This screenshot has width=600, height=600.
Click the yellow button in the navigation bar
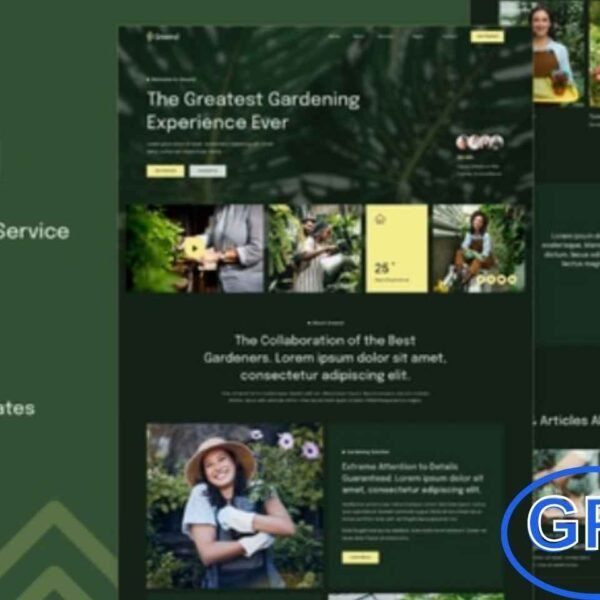pos(487,36)
